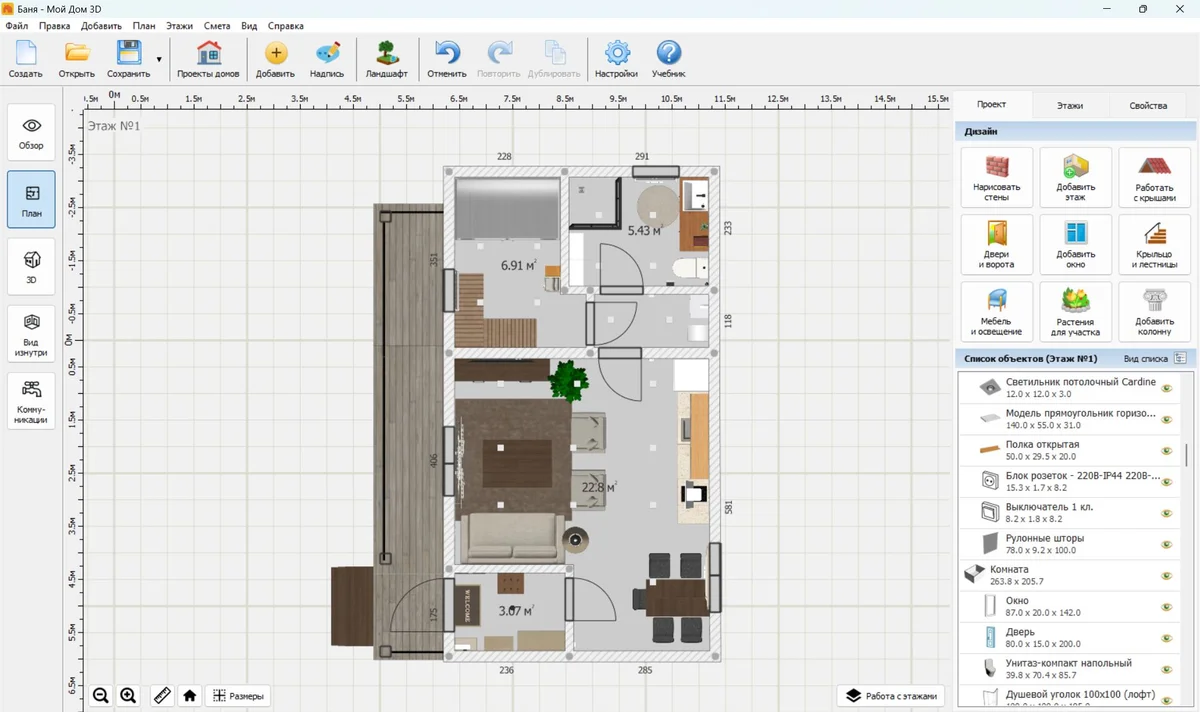The height and width of the screenshot is (712, 1200).
Task: Open the Смета menu
Action: pyautogui.click(x=216, y=26)
